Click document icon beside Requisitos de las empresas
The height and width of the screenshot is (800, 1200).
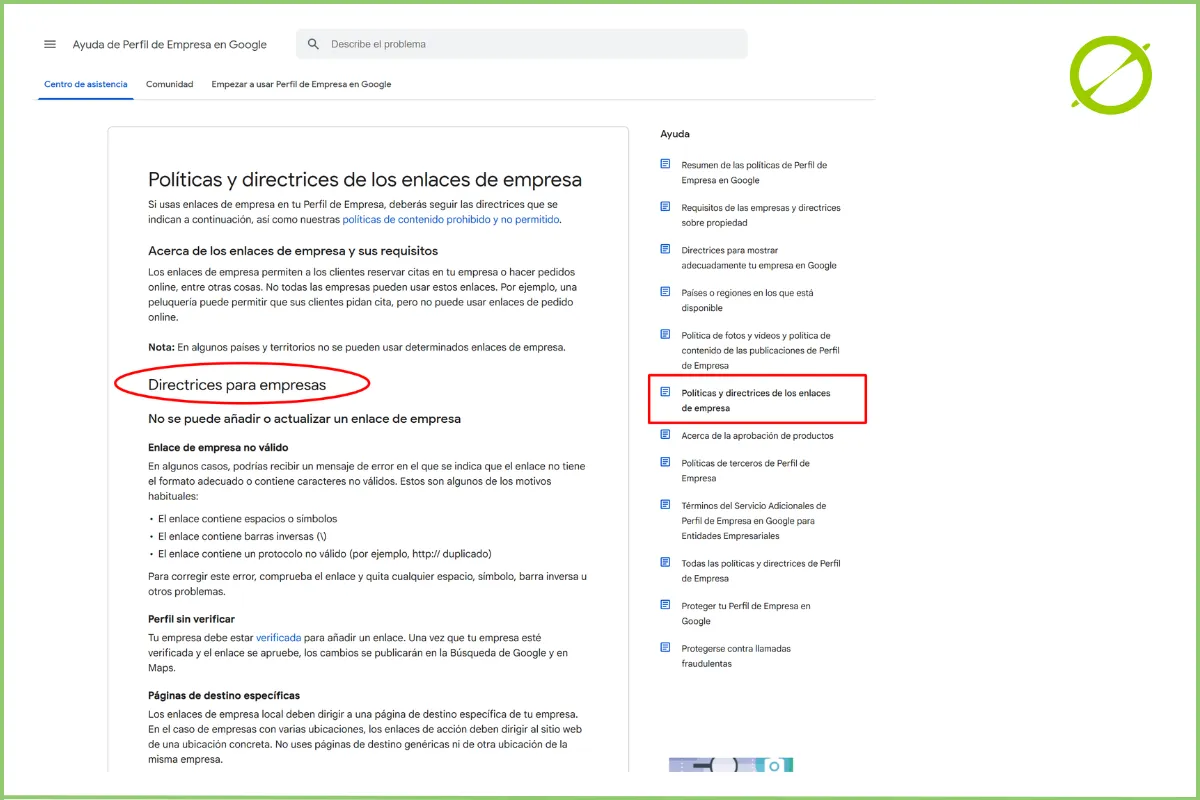pos(666,207)
